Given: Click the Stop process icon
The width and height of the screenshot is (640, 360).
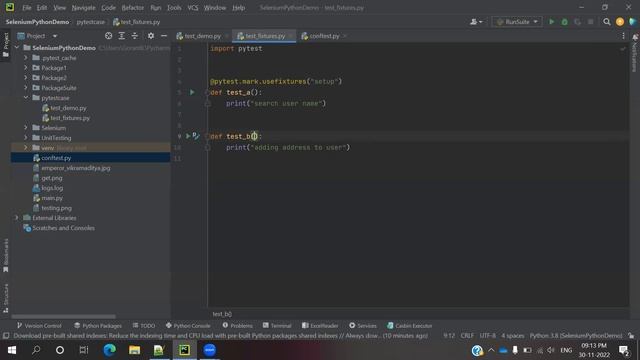Looking at the screenshot, I should 591,22.
